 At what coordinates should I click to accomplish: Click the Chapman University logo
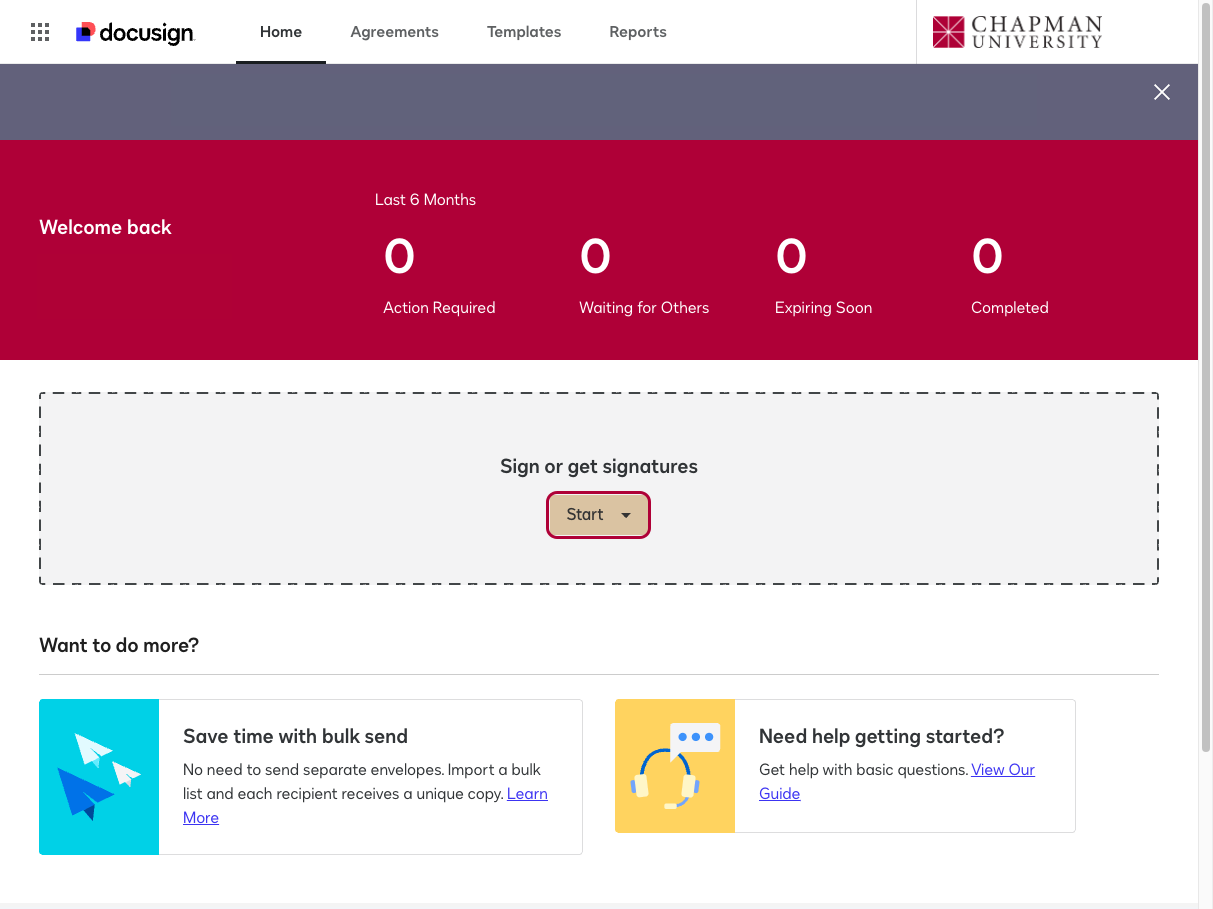click(x=1016, y=32)
